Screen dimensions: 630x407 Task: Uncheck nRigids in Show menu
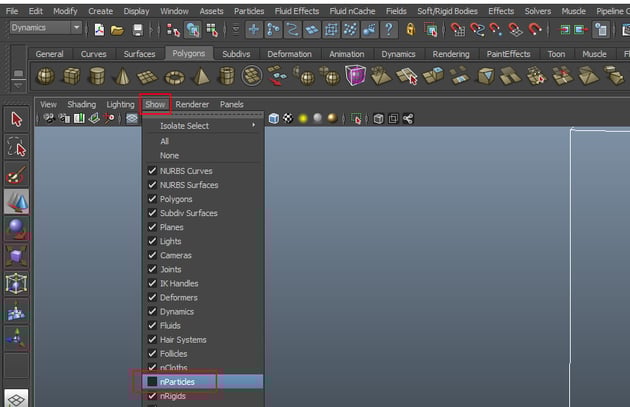(203, 396)
